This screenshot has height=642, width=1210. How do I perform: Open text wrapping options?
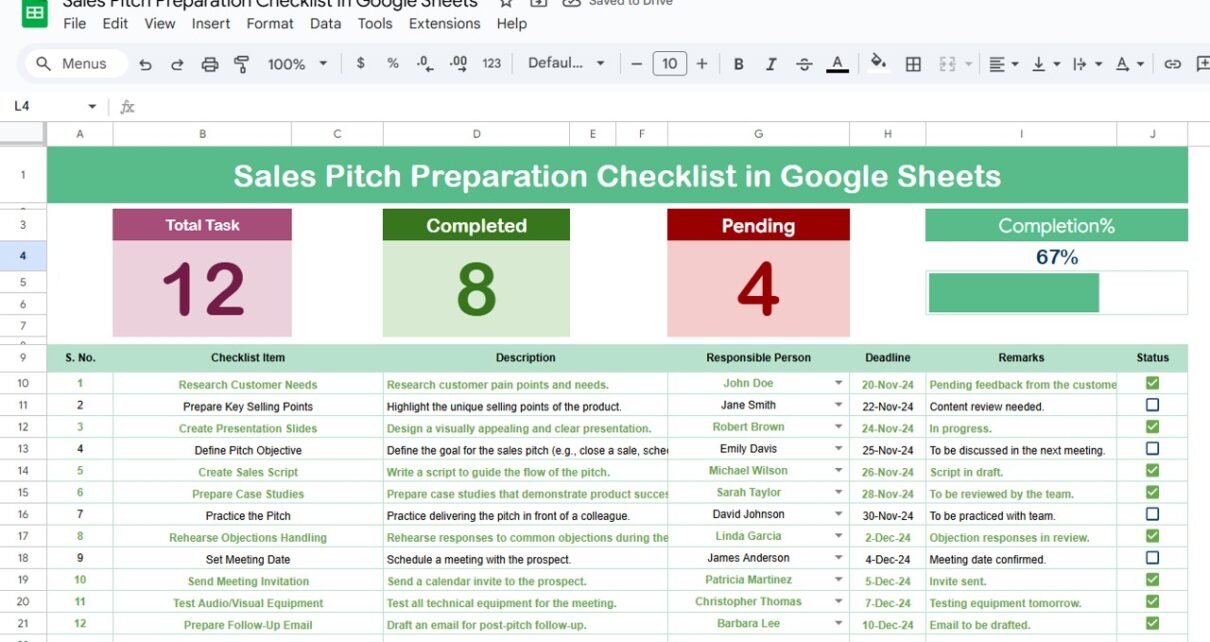pyautogui.click(x=1087, y=64)
